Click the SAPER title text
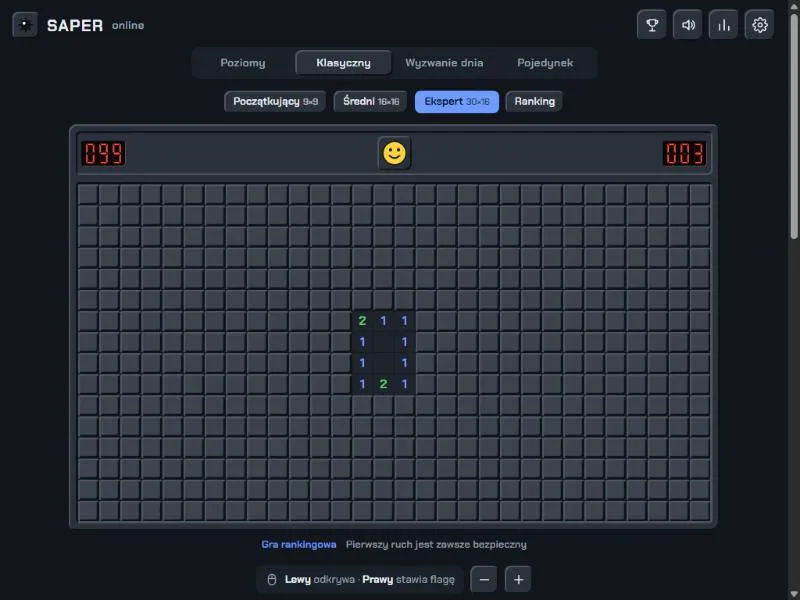The image size is (800, 600). 75,25
